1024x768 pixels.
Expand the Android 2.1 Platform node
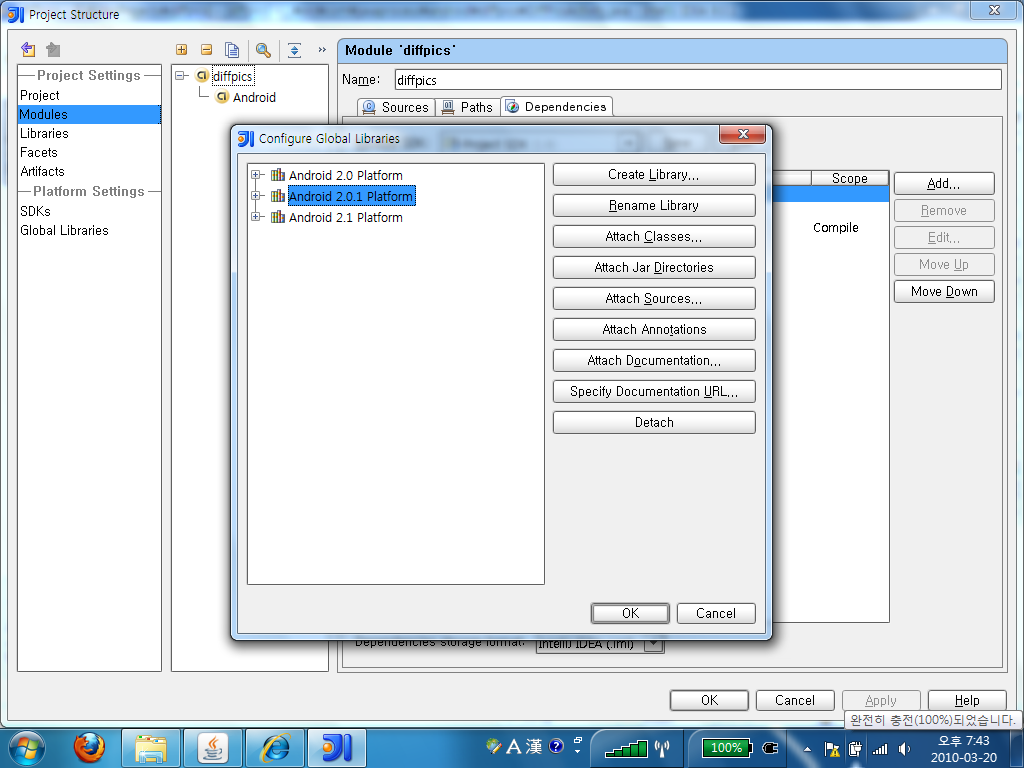pyautogui.click(x=256, y=217)
